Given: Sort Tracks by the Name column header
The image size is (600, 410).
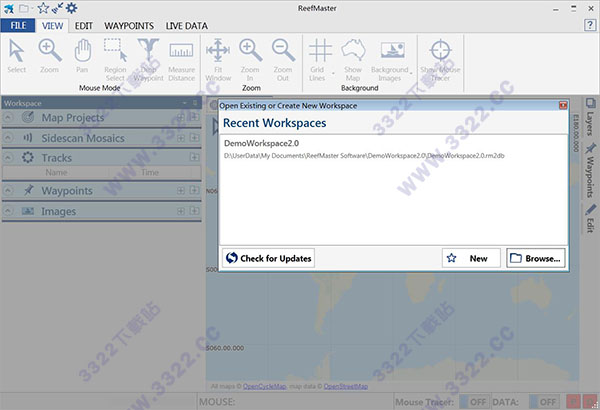Looking at the screenshot, I should point(56,173).
